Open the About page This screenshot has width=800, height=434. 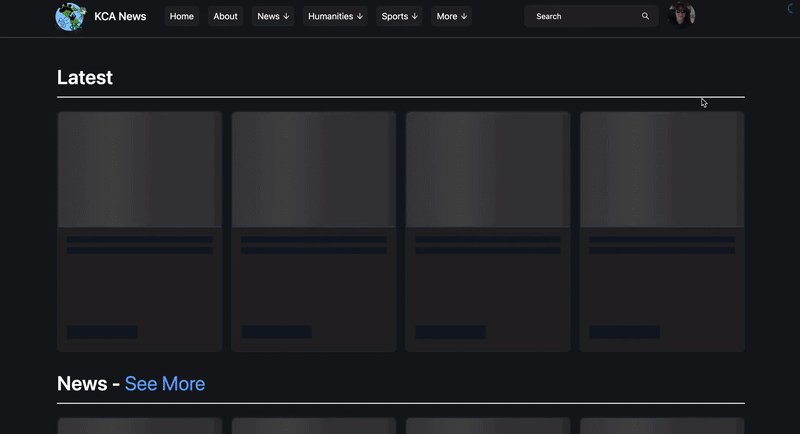click(x=225, y=16)
